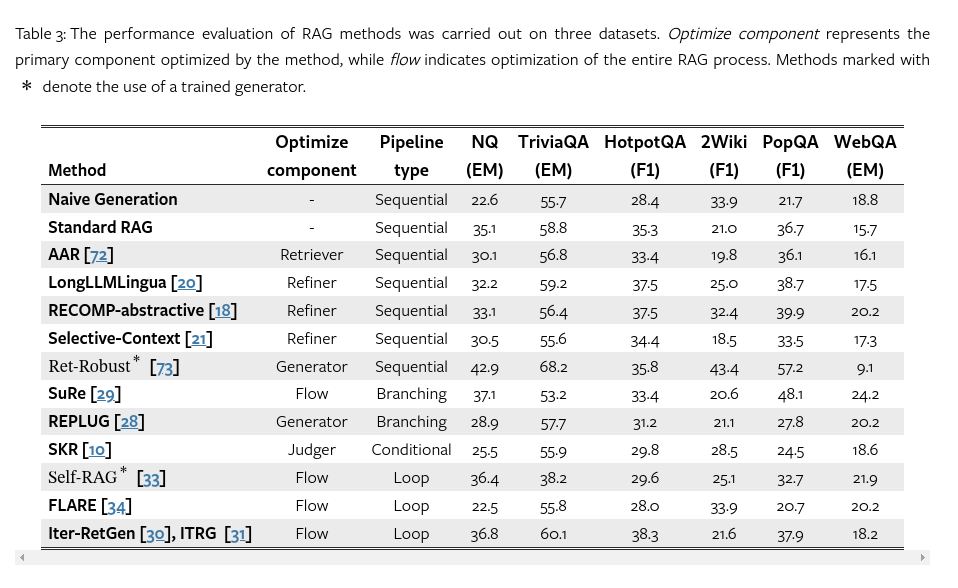Click the horizontal scrollbar track below the table
This screenshot has width=958, height=588.
pos(470,557)
